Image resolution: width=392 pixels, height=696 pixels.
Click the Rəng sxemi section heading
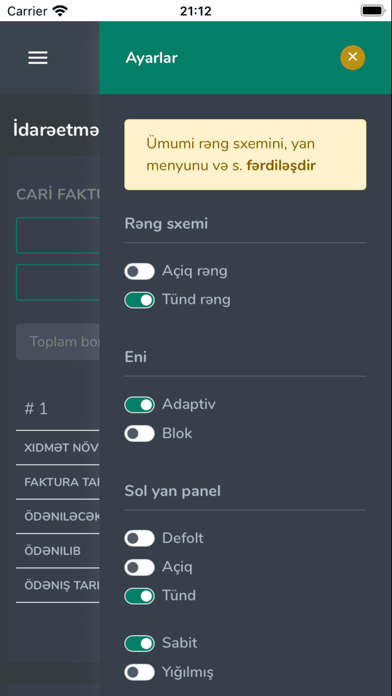coord(166,224)
